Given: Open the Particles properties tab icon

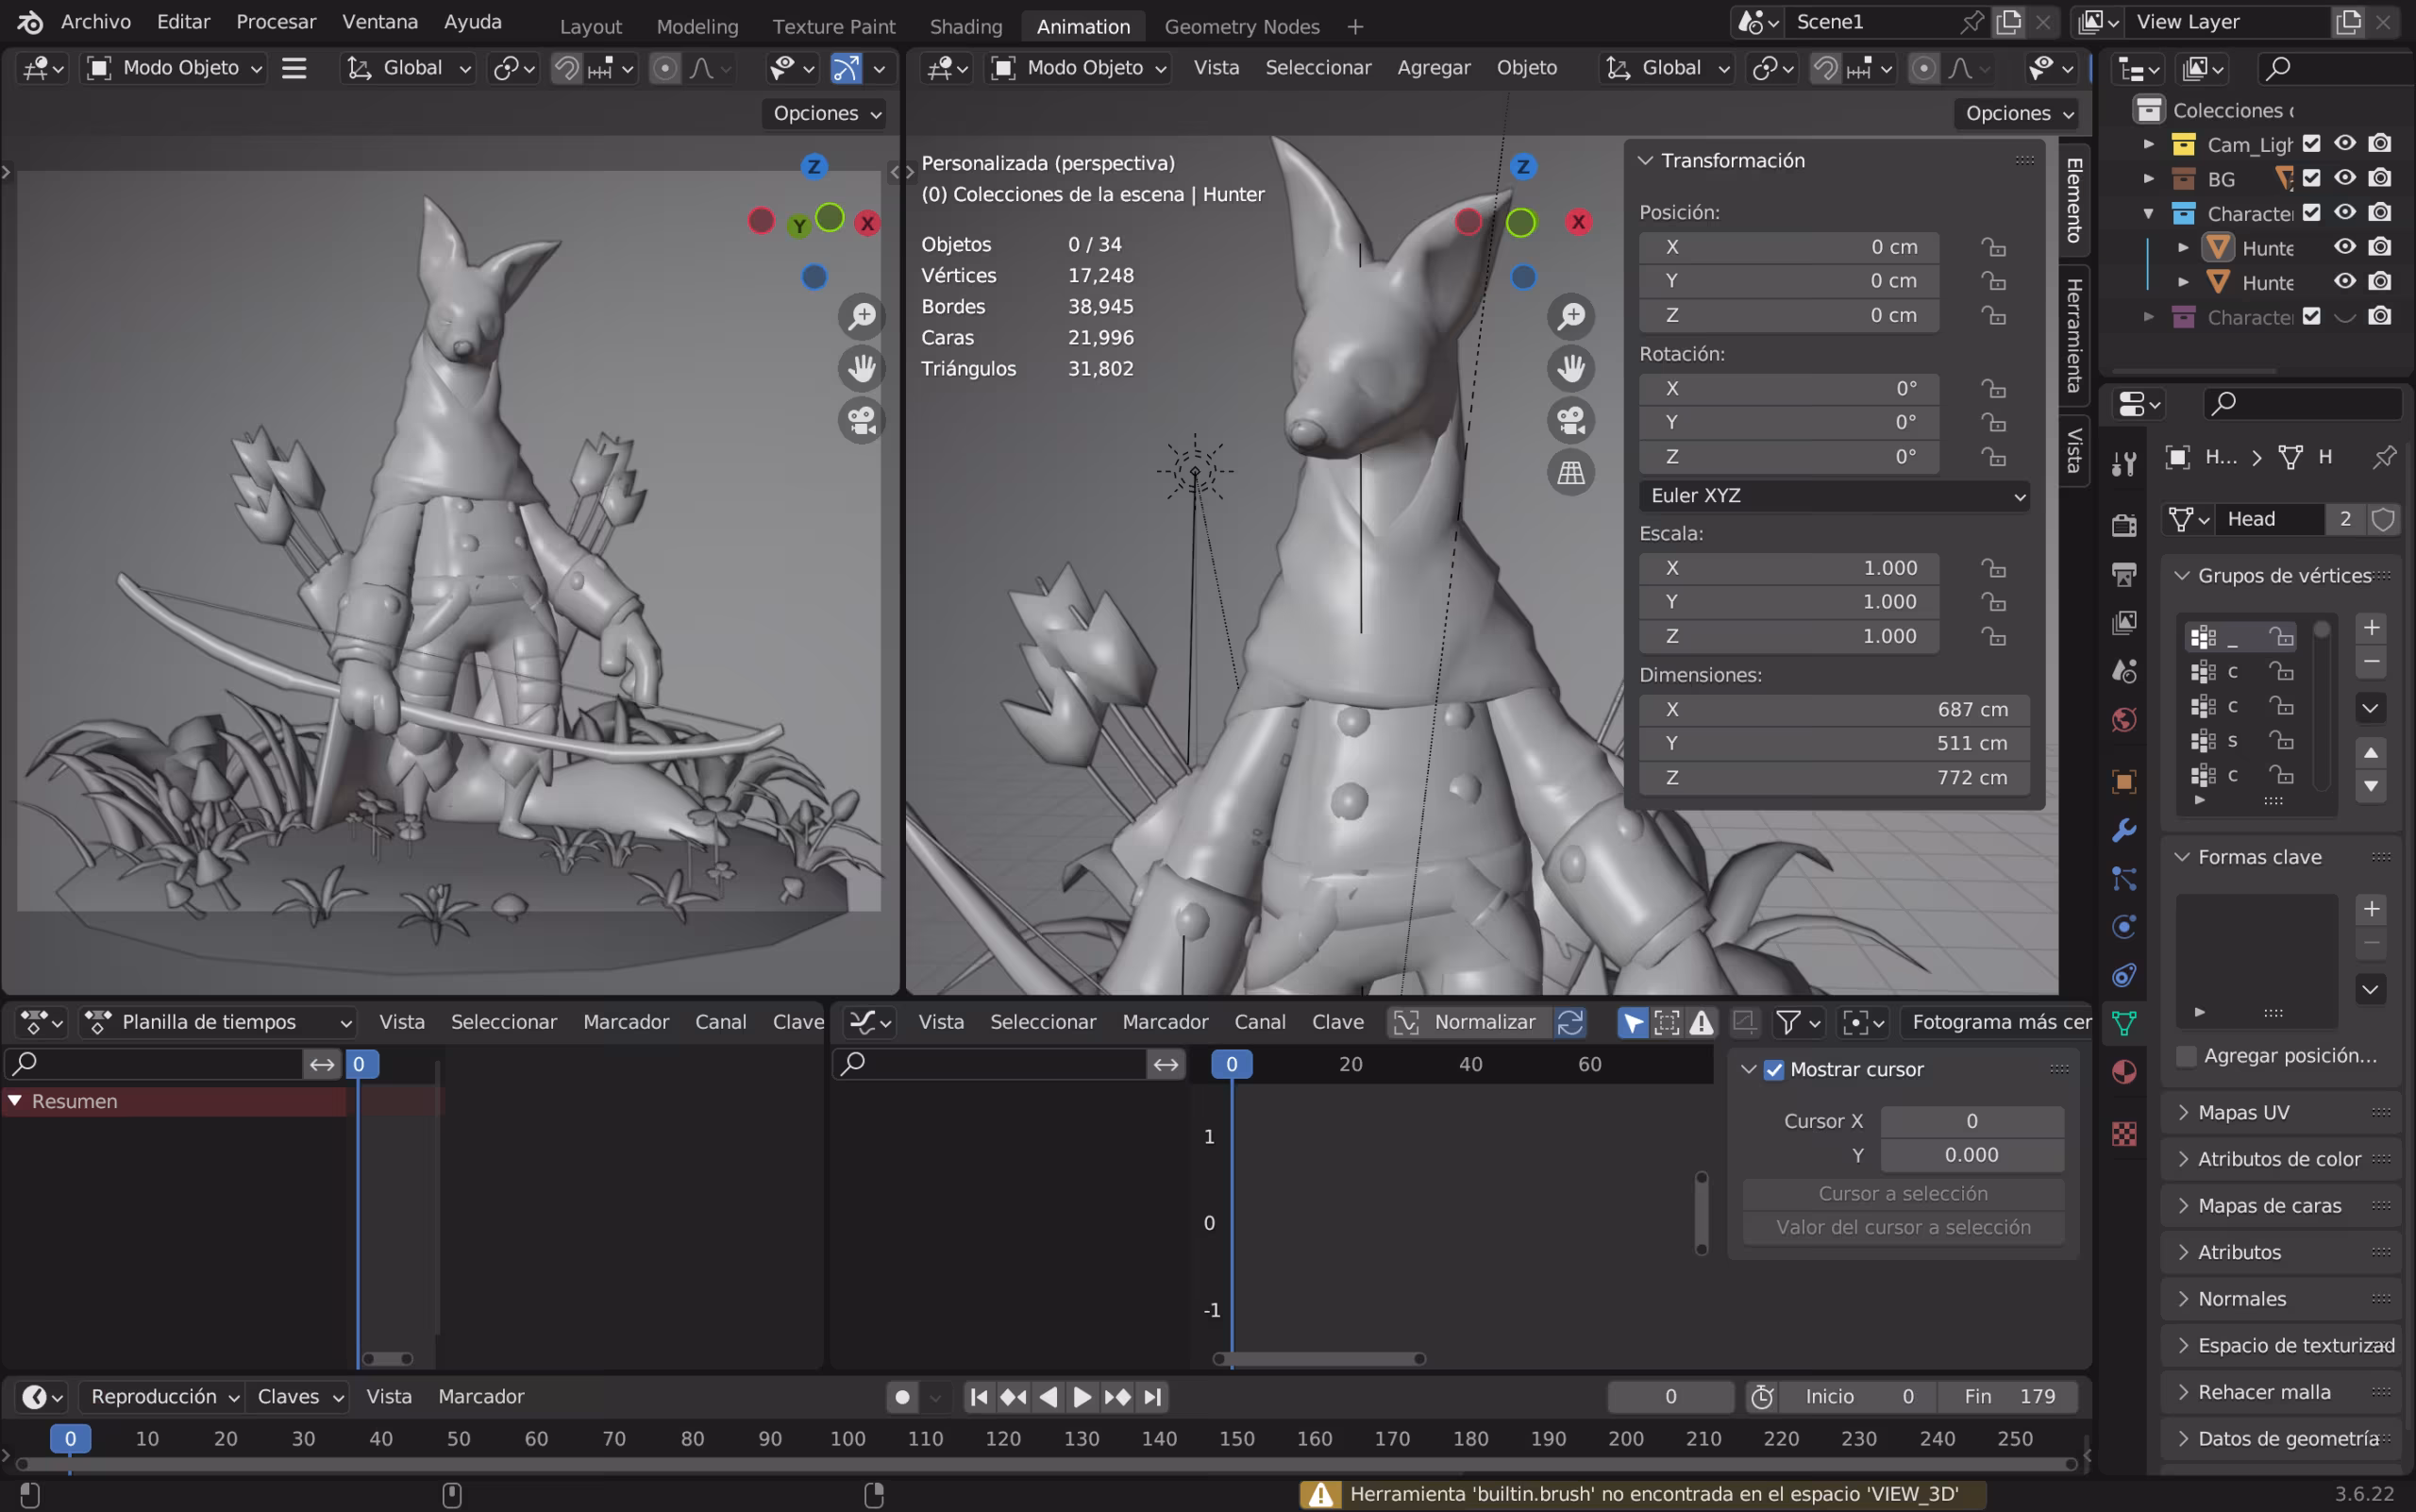Looking at the screenshot, I should [x=2124, y=878].
